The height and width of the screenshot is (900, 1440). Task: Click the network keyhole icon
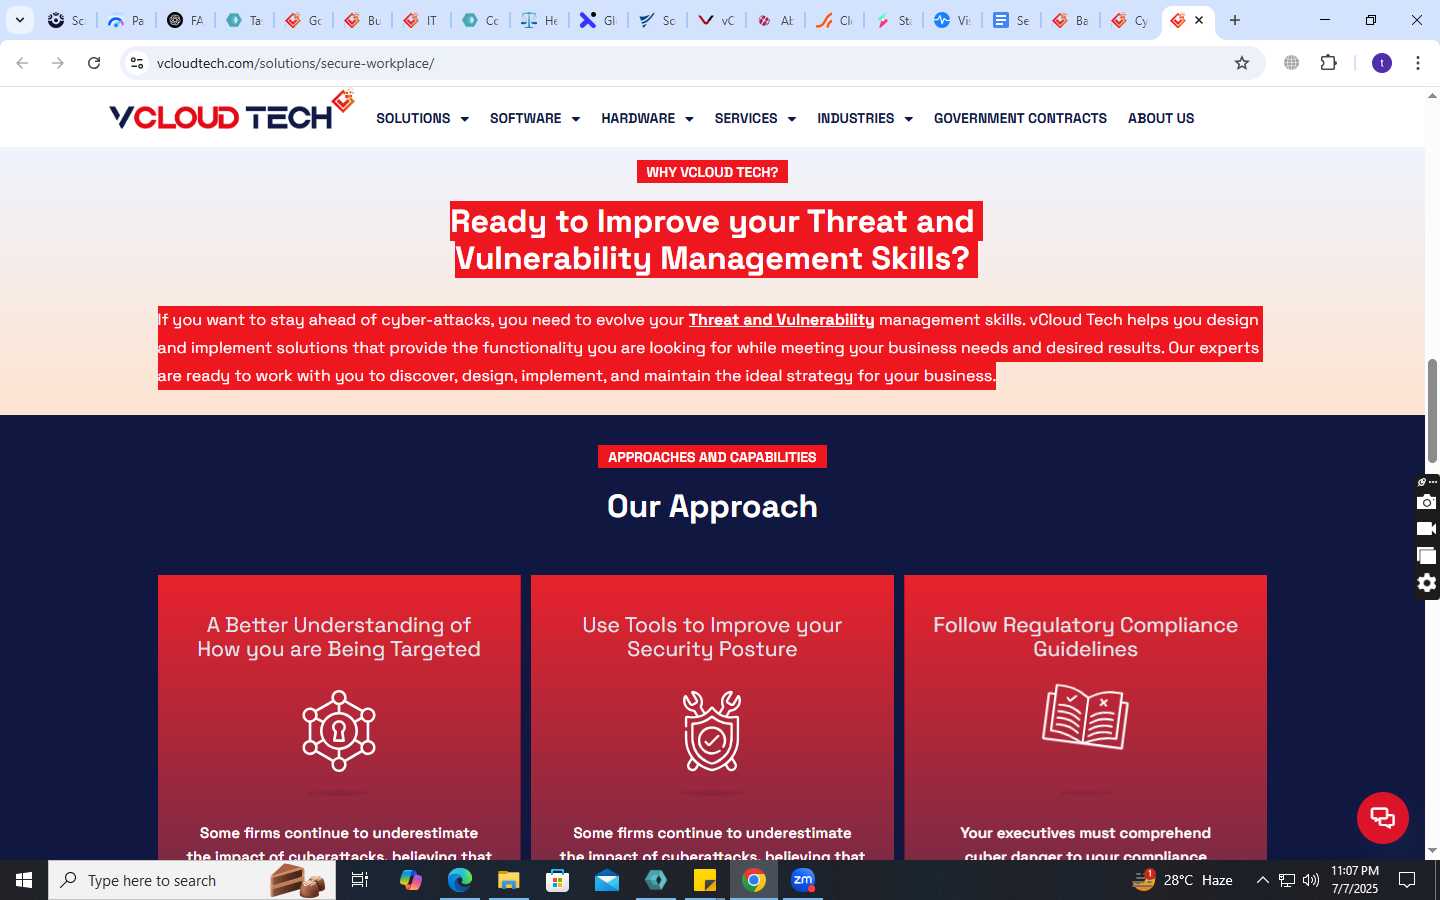(x=339, y=731)
